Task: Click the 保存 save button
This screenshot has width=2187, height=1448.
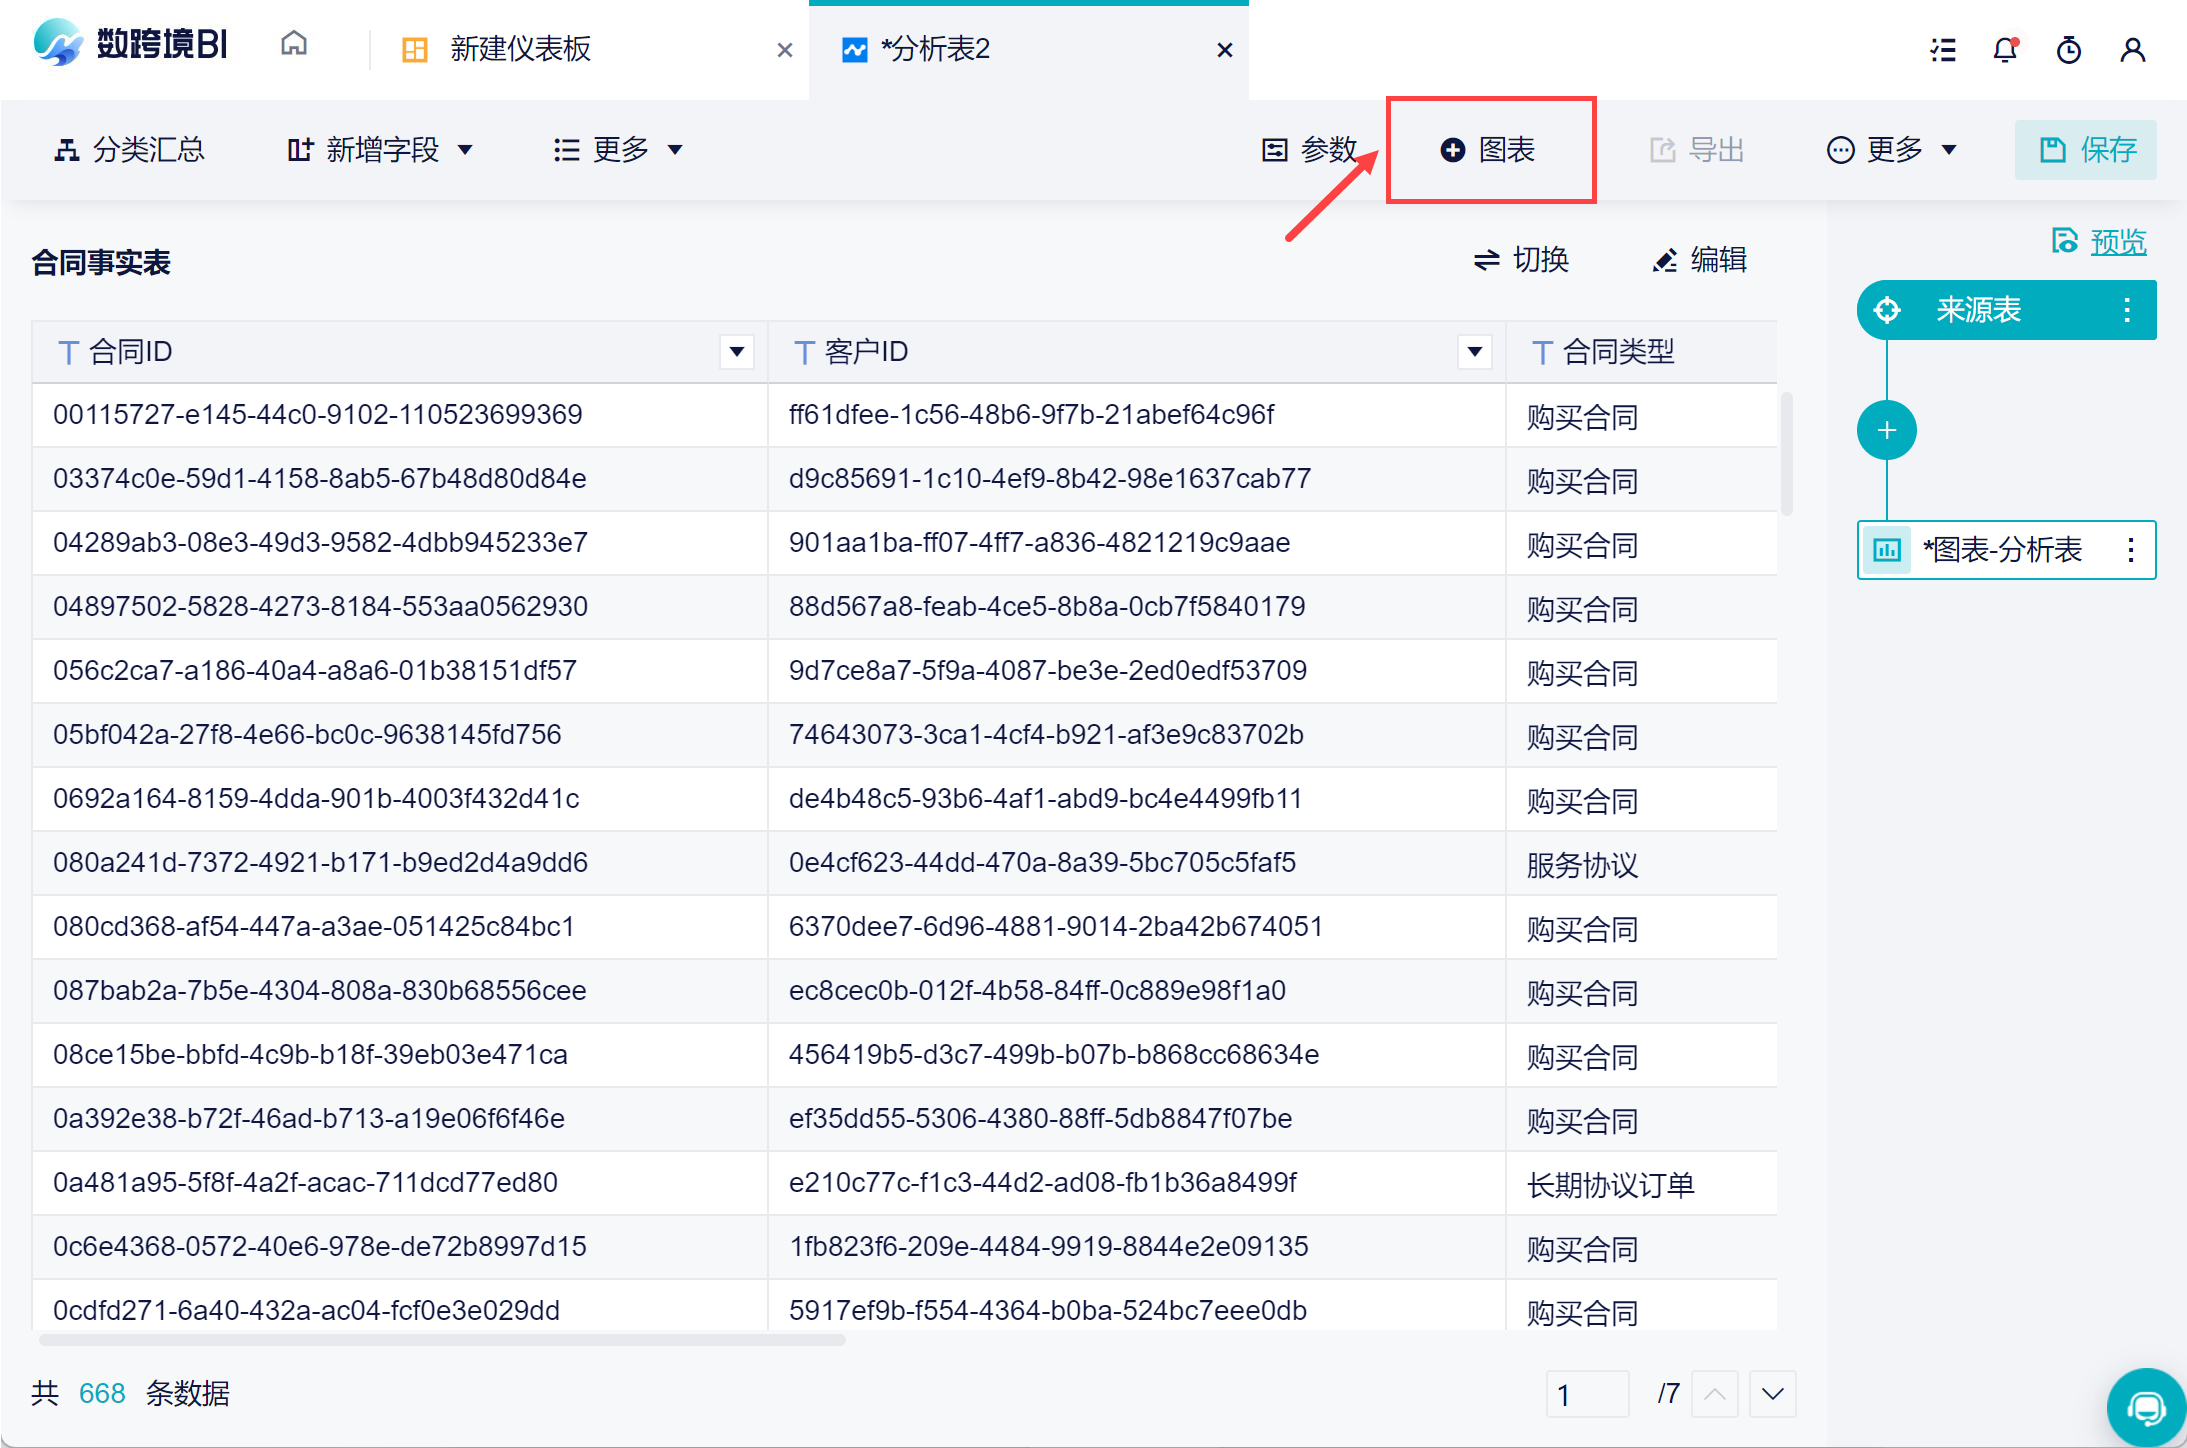Action: pyautogui.click(x=2086, y=150)
